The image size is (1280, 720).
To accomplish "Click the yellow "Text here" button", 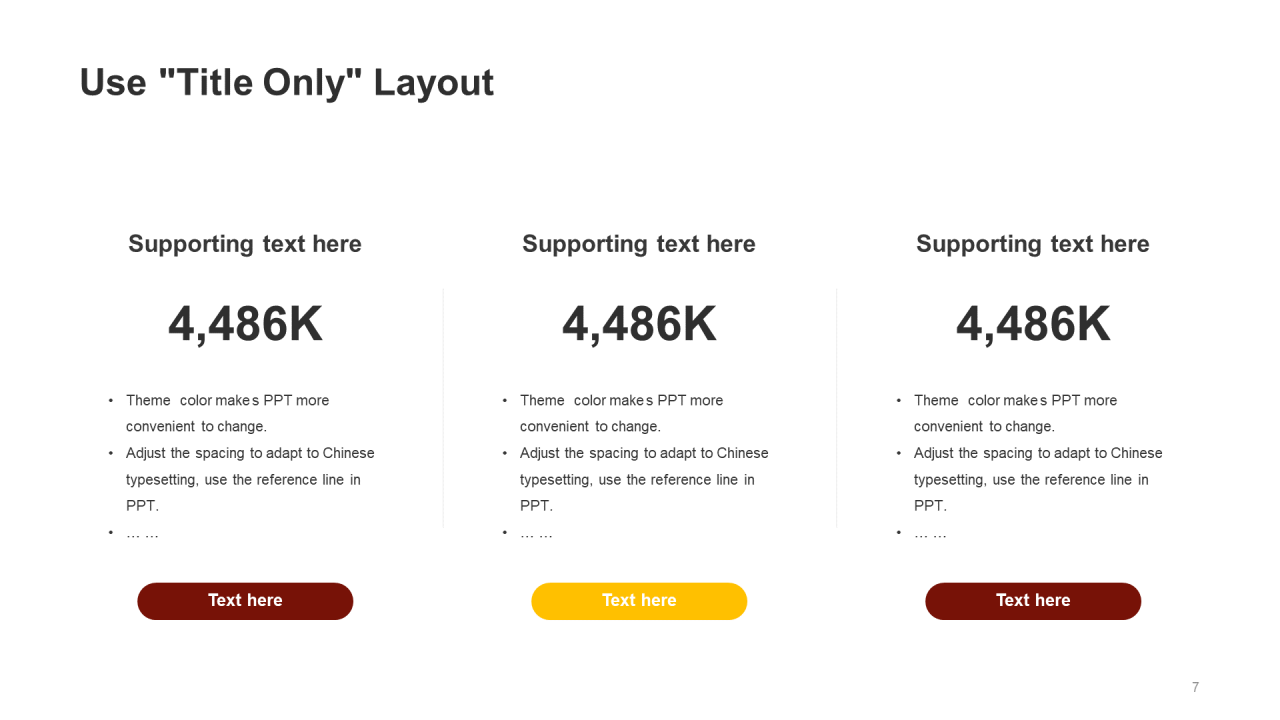I will [639, 601].
